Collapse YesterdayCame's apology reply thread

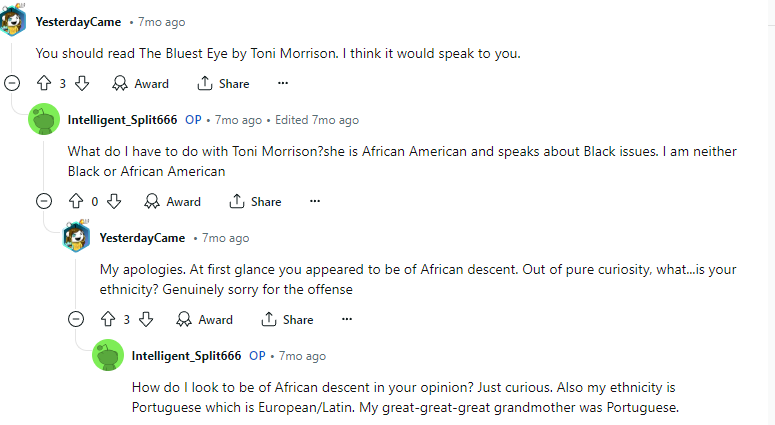click(x=76, y=320)
